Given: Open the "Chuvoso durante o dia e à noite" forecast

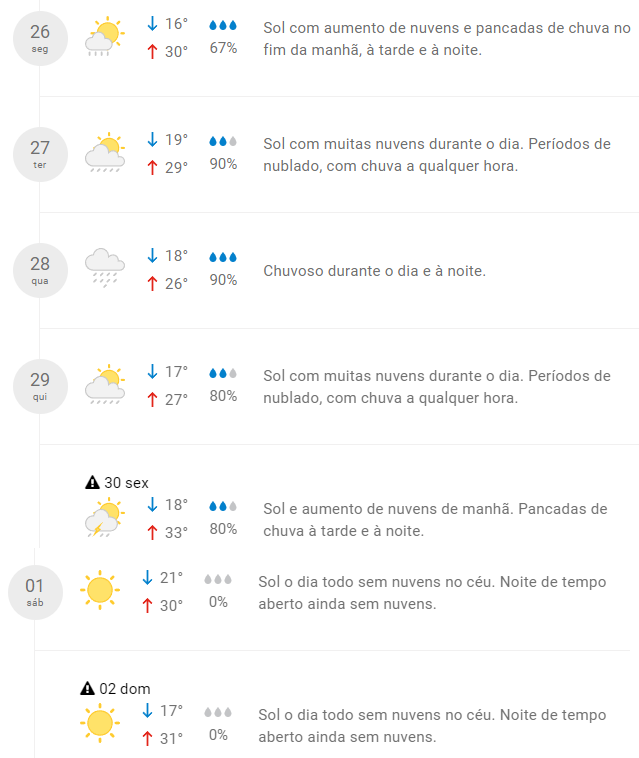Looking at the screenshot, I should 374,271.
